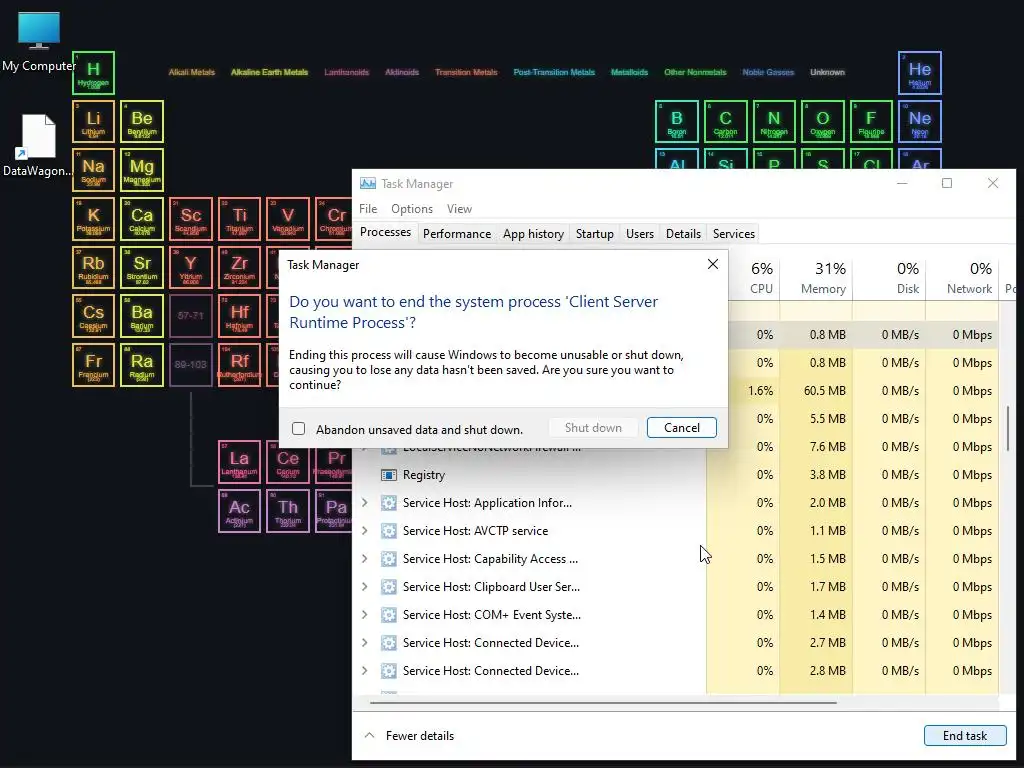Click the 1.6% CPU value
This screenshot has height=768, width=1024.
click(760, 391)
